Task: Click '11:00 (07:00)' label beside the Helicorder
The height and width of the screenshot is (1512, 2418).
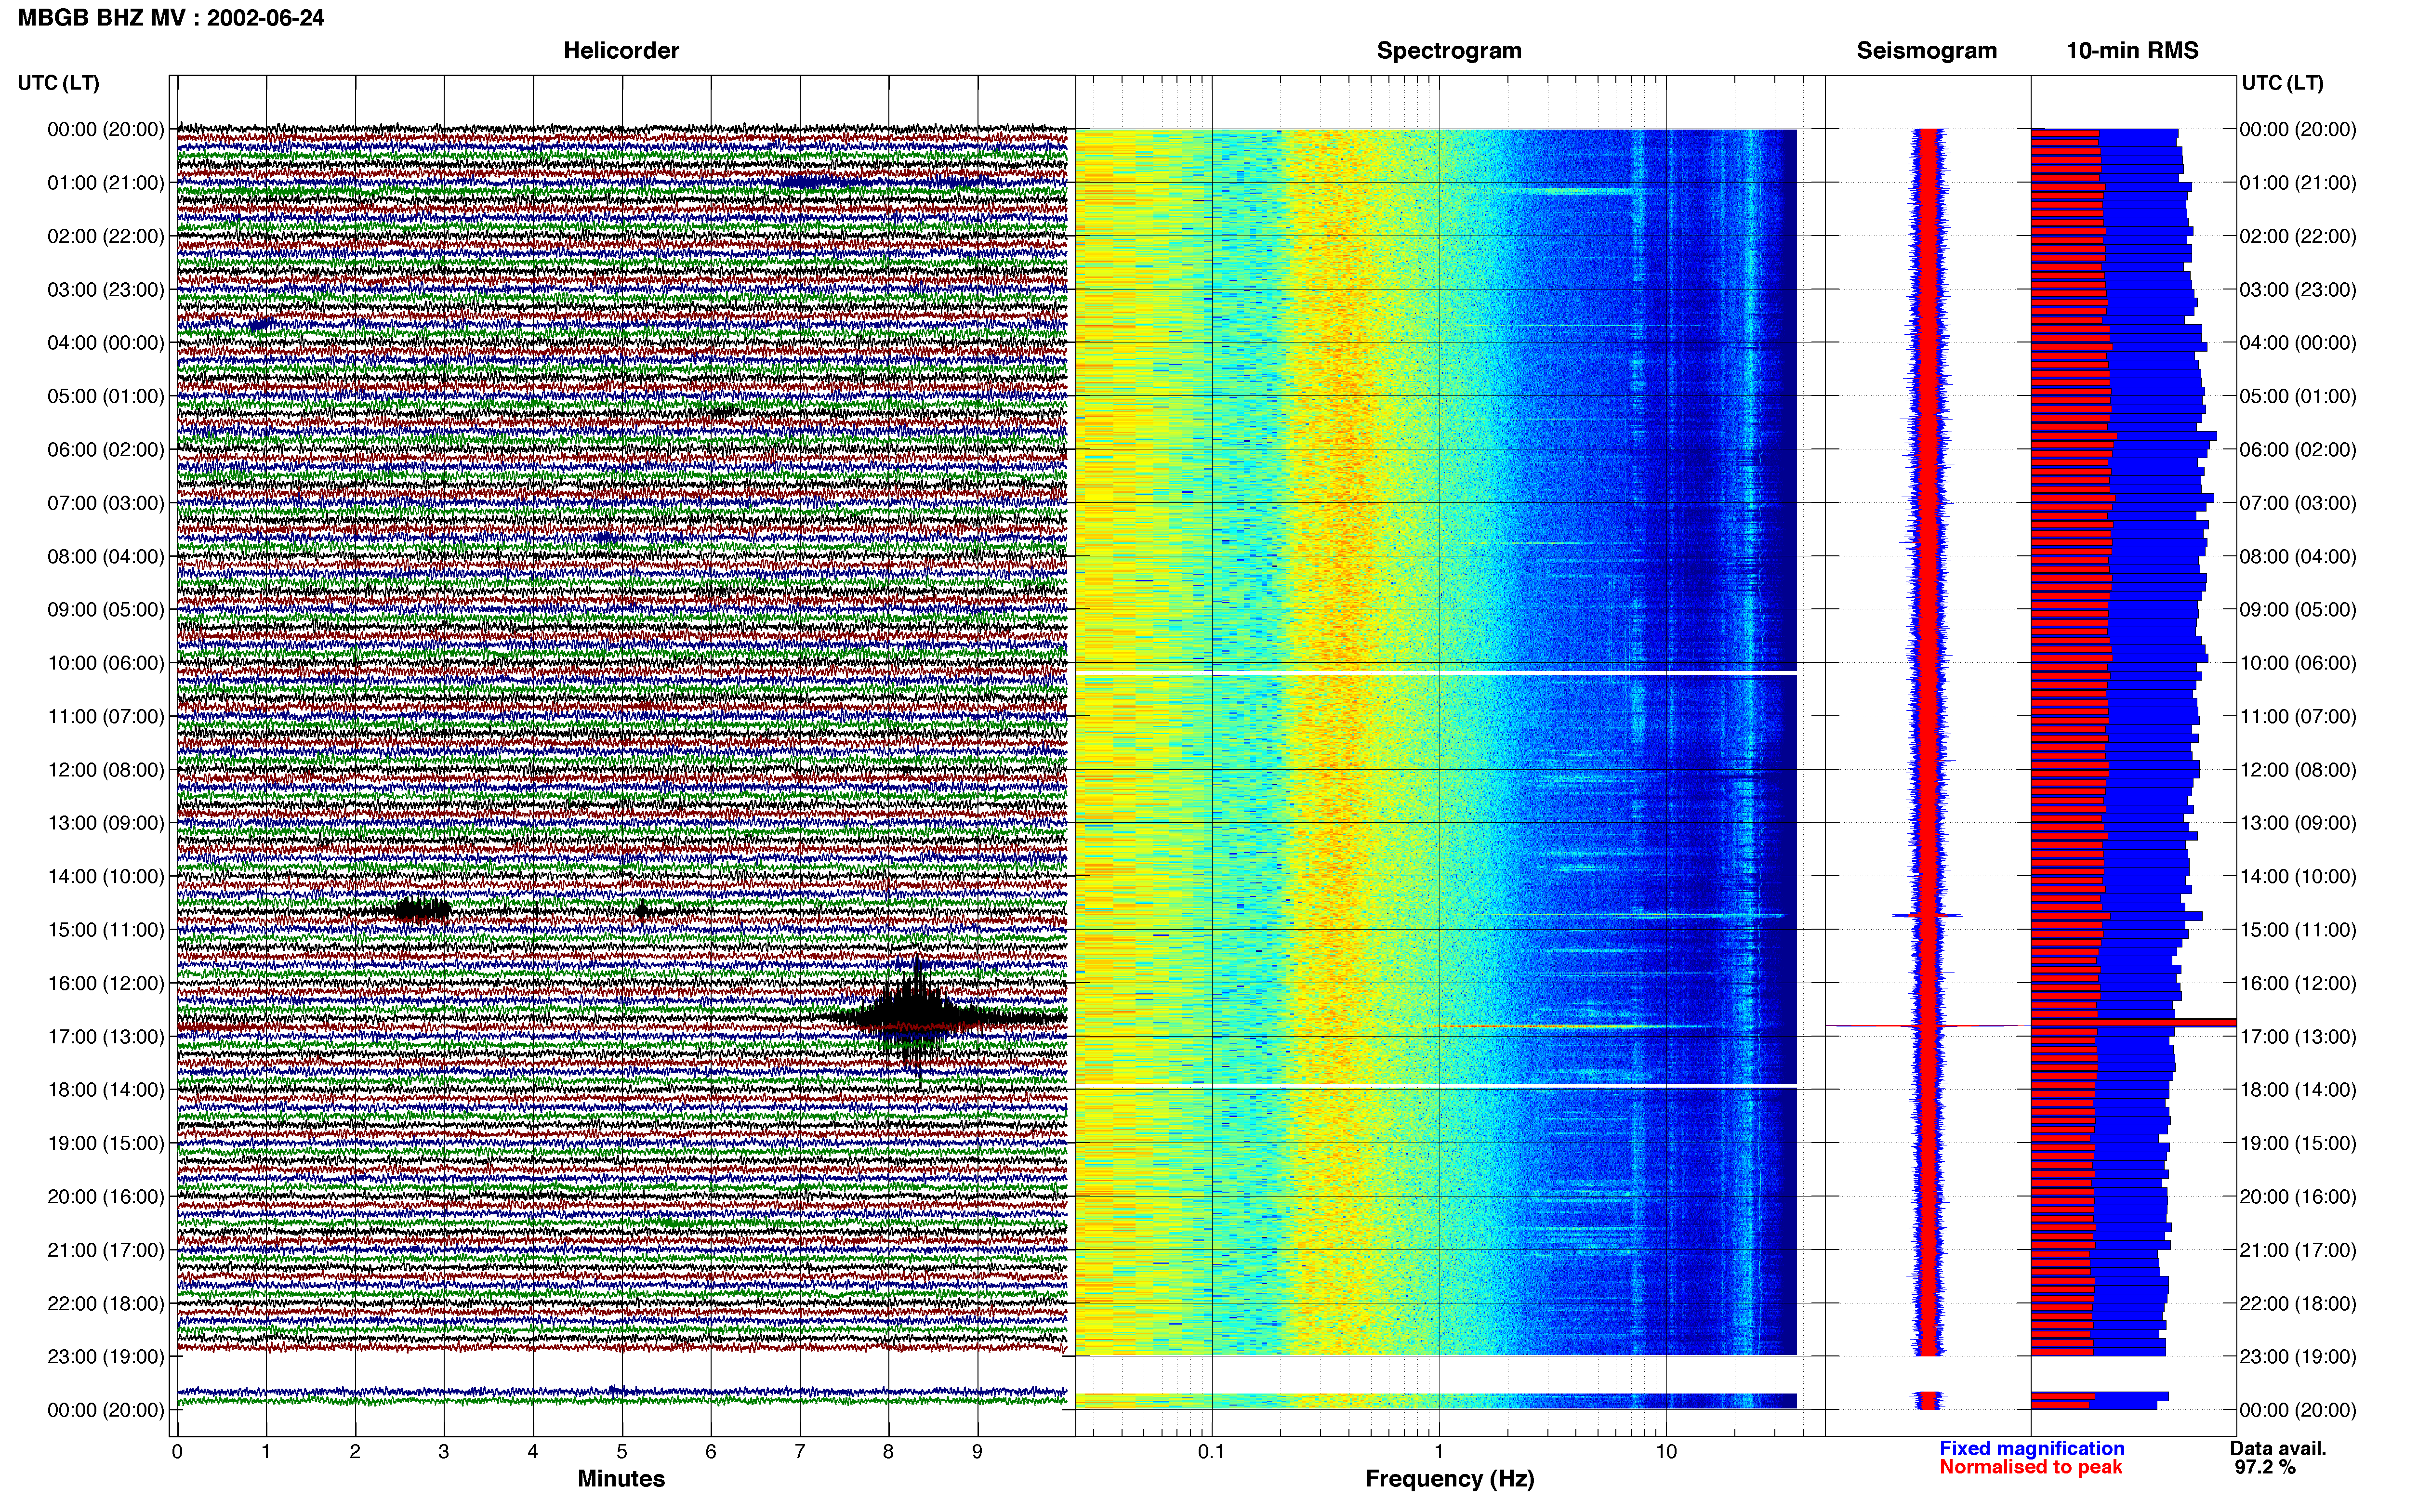Action: [106, 717]
